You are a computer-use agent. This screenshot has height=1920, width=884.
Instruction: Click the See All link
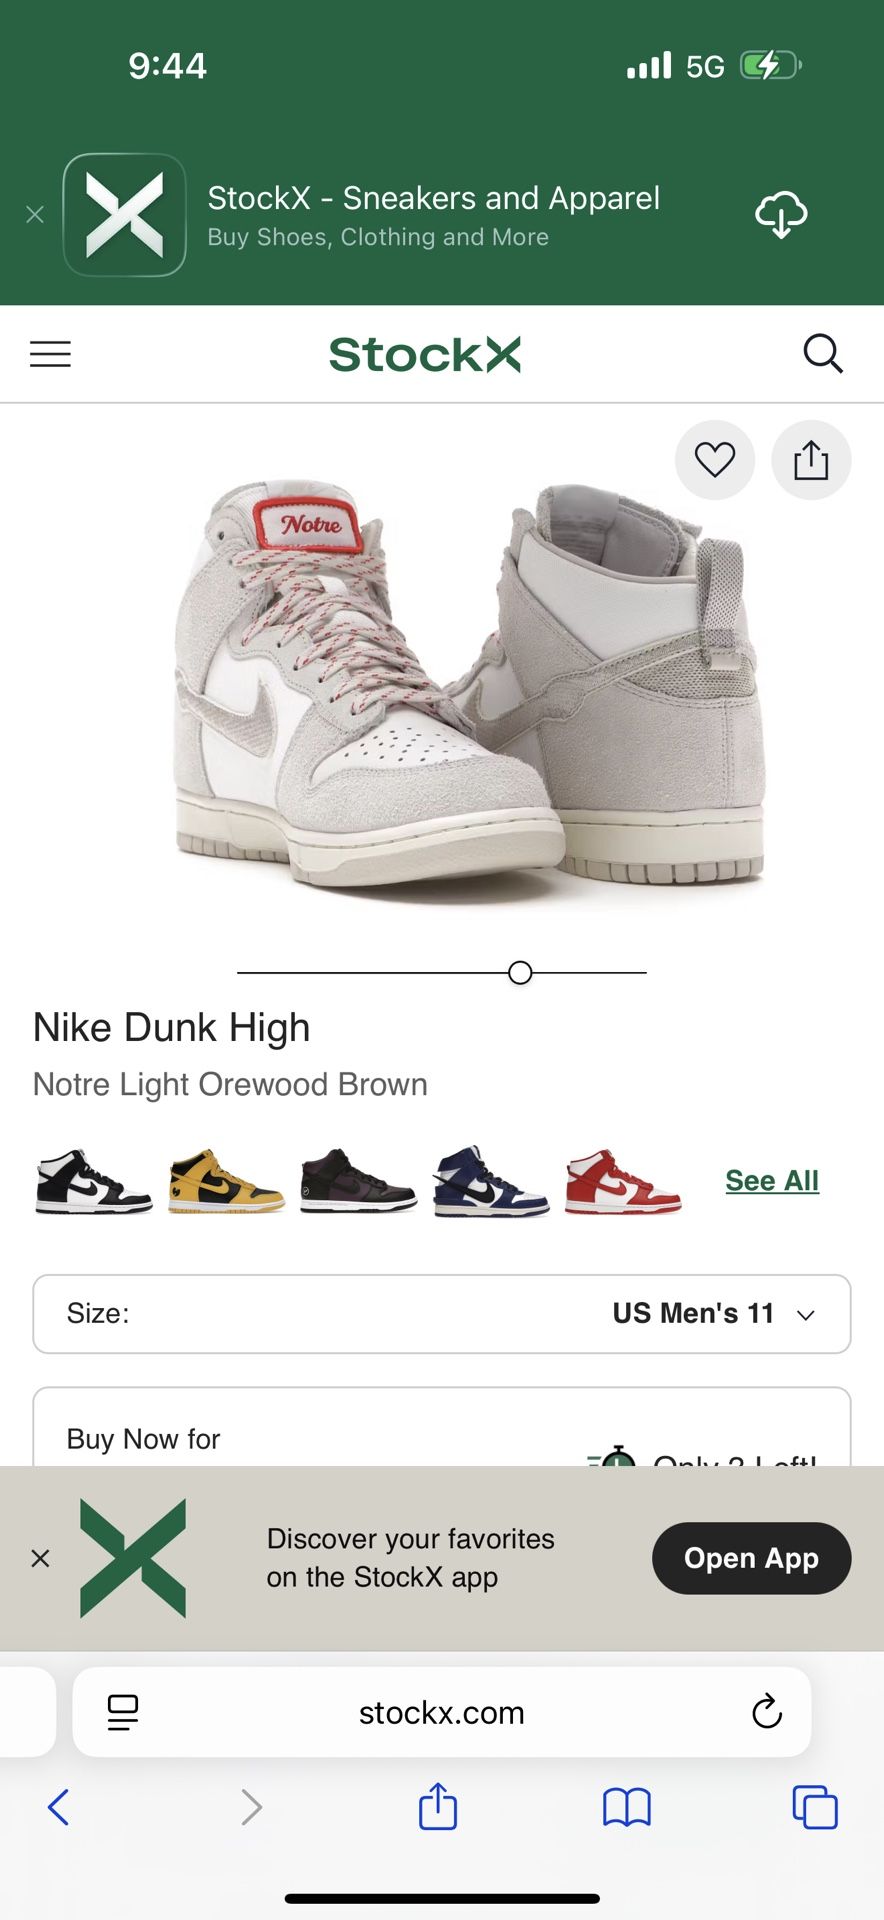[772, 1181]
